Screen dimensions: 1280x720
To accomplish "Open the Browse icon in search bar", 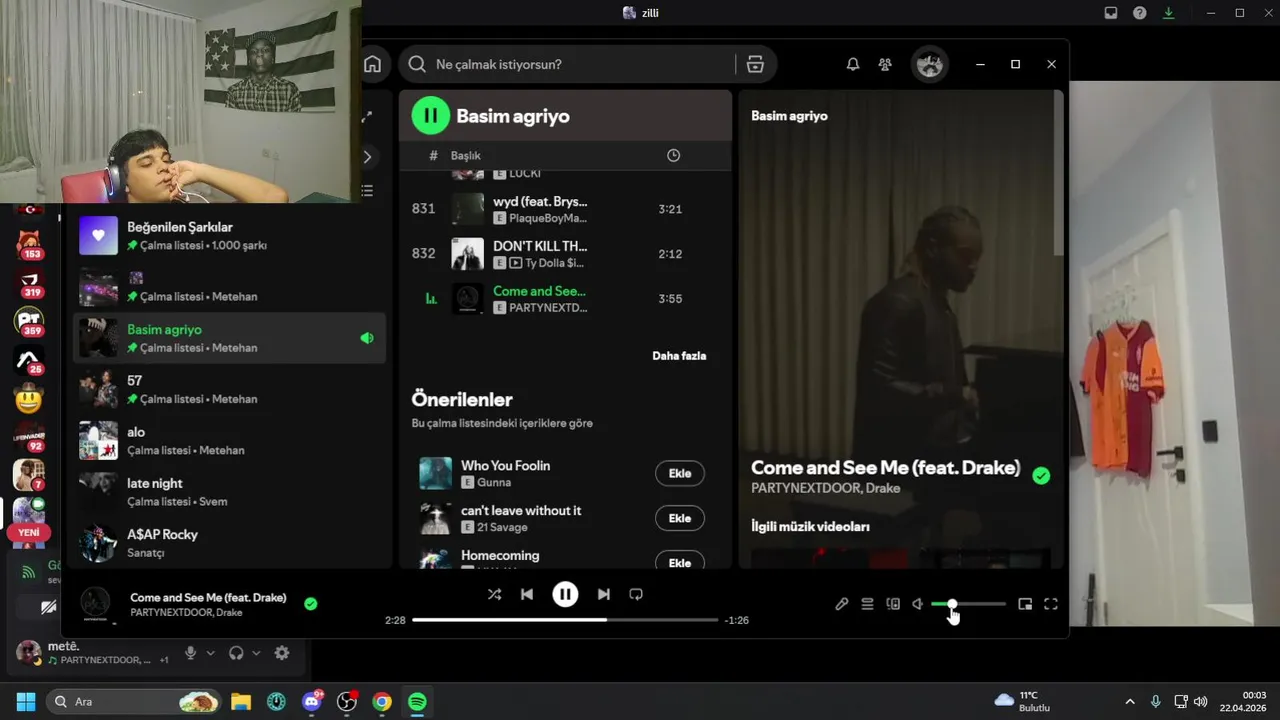I will [x=755, y=64].
